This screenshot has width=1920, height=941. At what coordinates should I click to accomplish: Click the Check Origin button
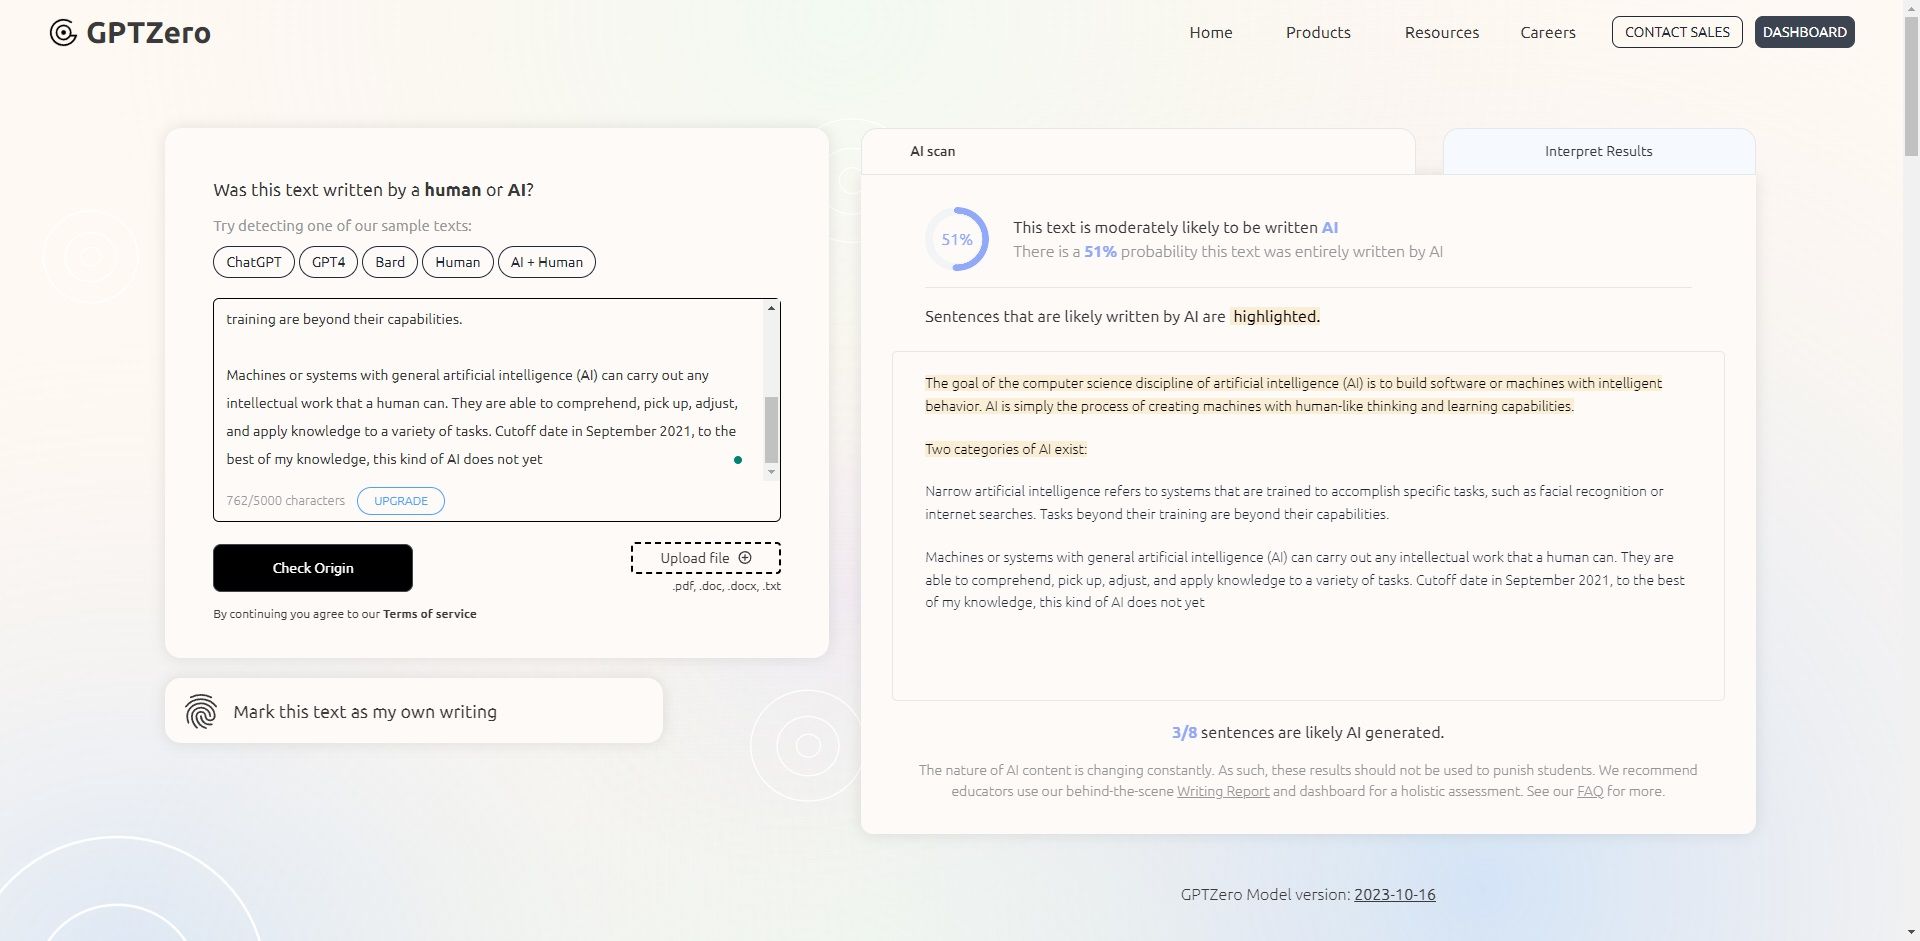click(312, 567)
